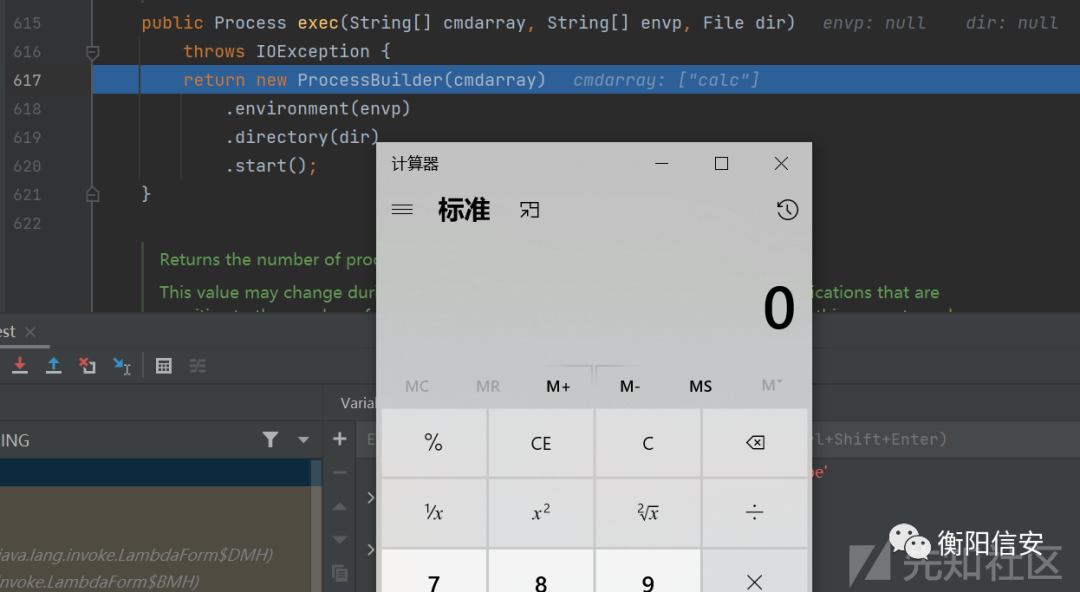Select the LambdaForm$DMH stack frame
This screenshot has height=592, width=1080.
(136, 555)
